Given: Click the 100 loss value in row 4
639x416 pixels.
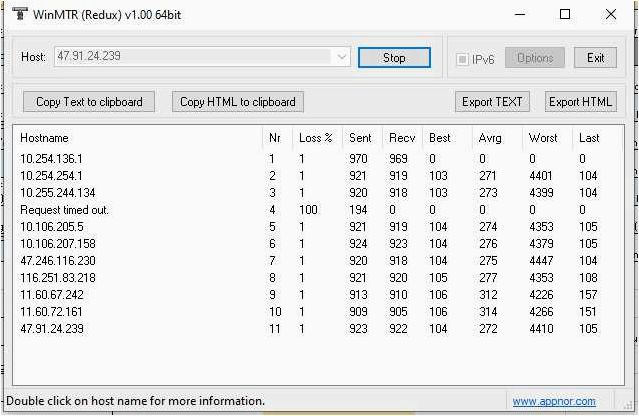Looking at the screenshot, I should coord(308,210).
